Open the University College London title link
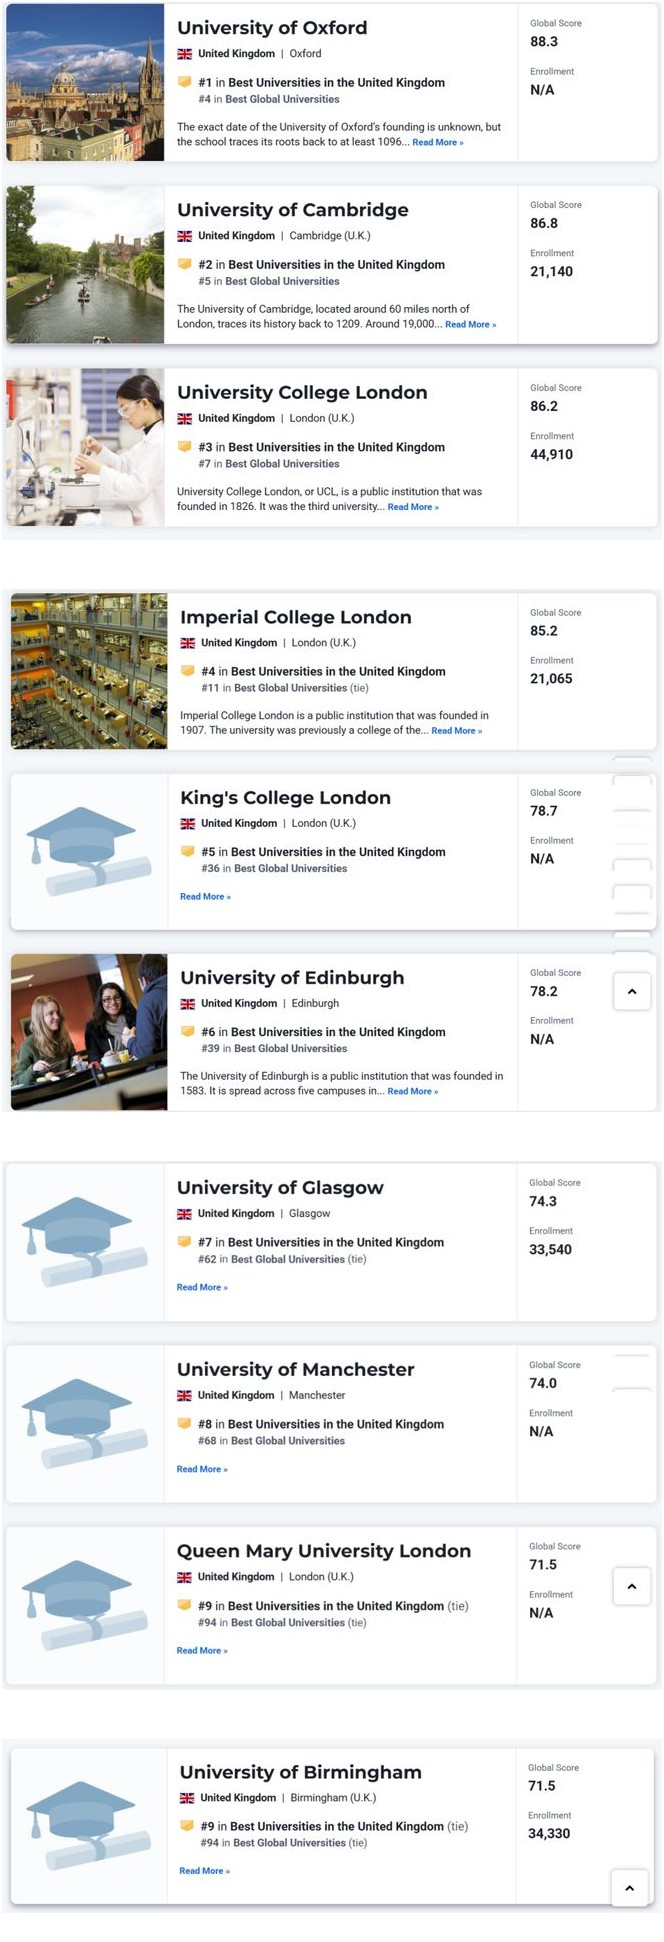The image size is (664, 1942). click(x=302, y=393)
